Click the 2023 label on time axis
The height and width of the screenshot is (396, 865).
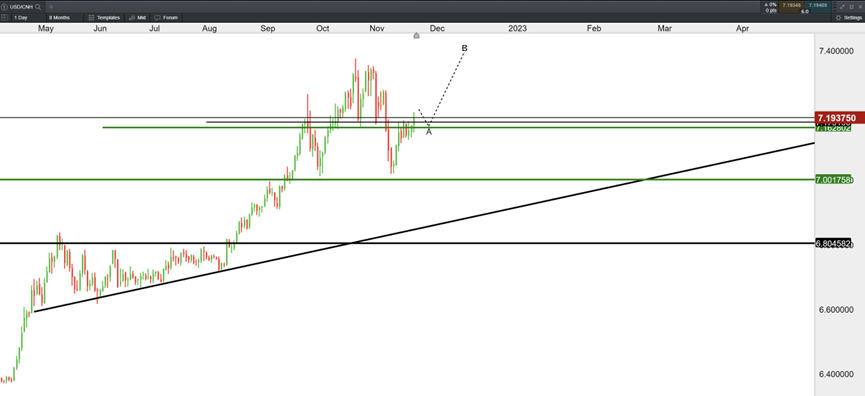click(x=517, y=29)
